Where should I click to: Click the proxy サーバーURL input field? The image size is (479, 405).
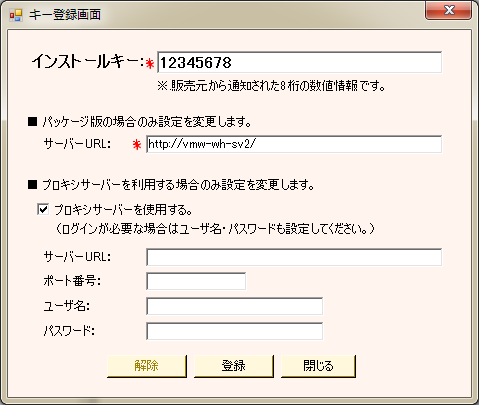(294, 257)
